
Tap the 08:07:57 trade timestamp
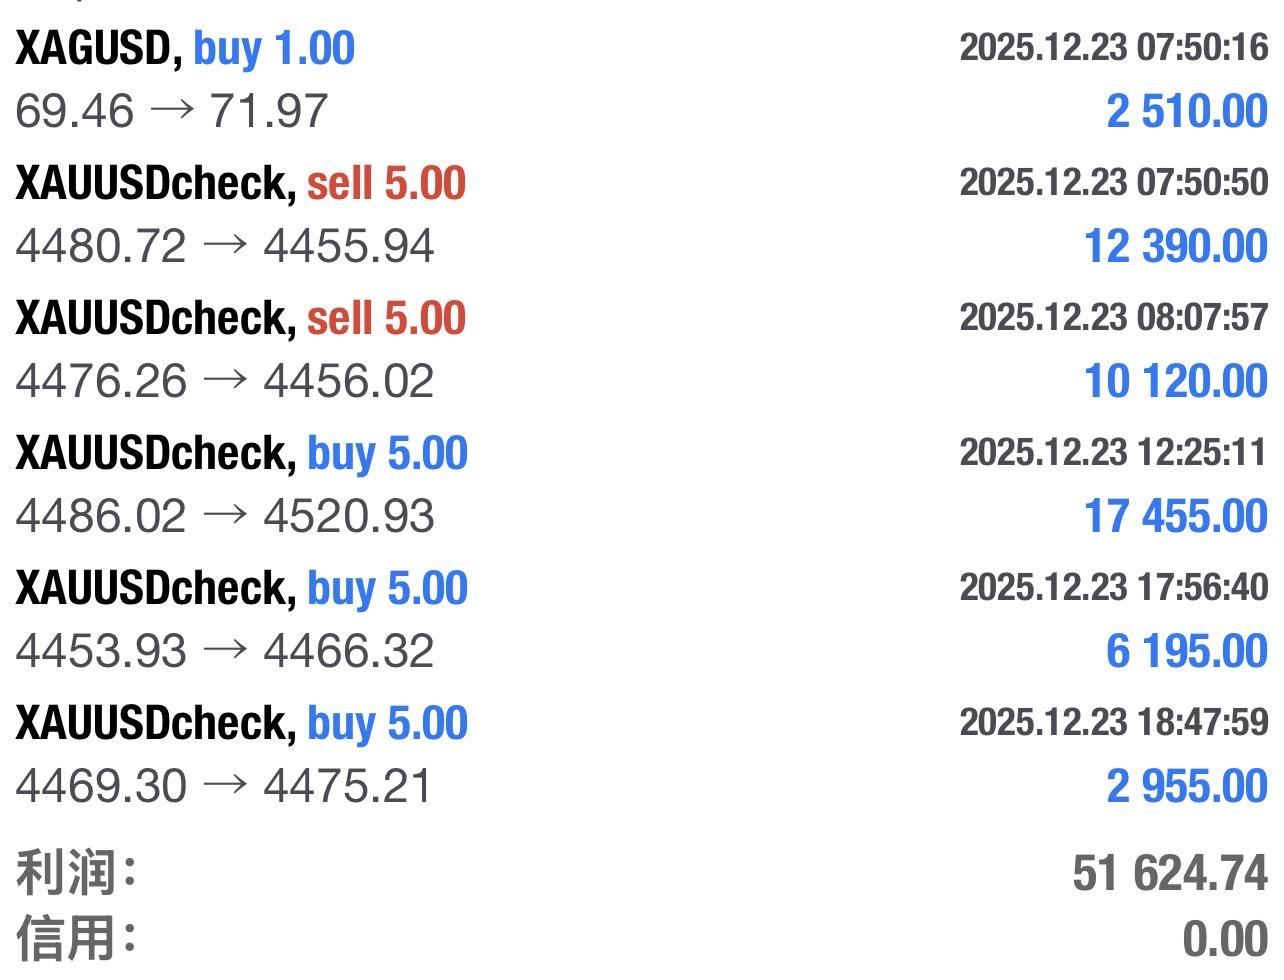[x=1113, y=317]
